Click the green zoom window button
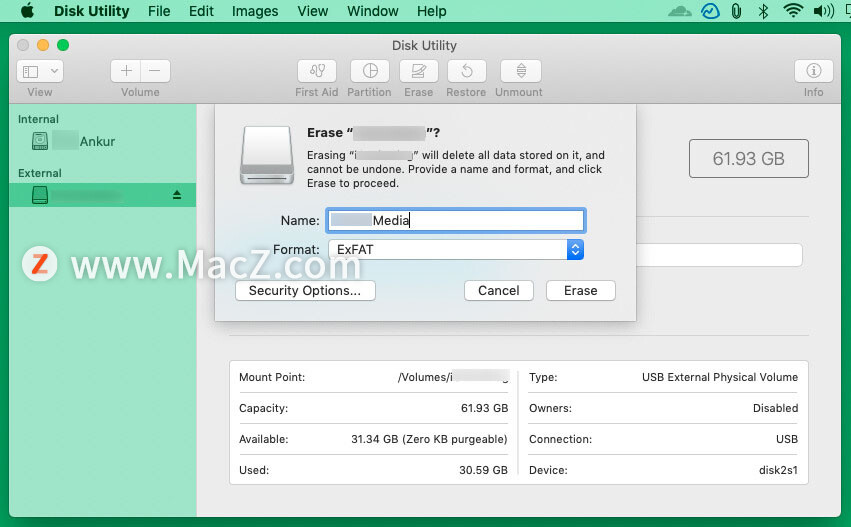Viewport: 851px width, 527px height. (x=63, y=45)
